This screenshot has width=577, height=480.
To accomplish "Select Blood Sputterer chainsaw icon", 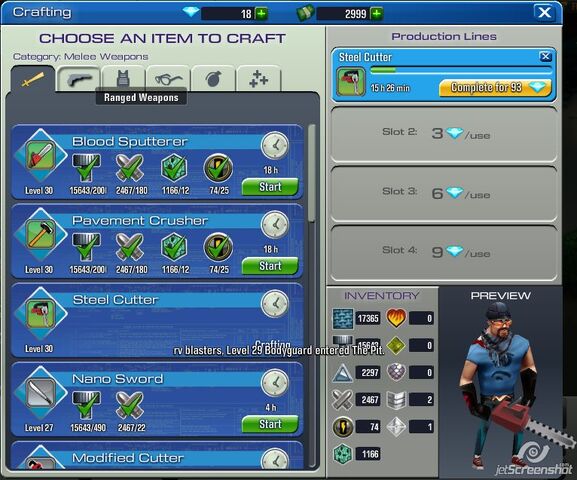I will pos(40,156).
